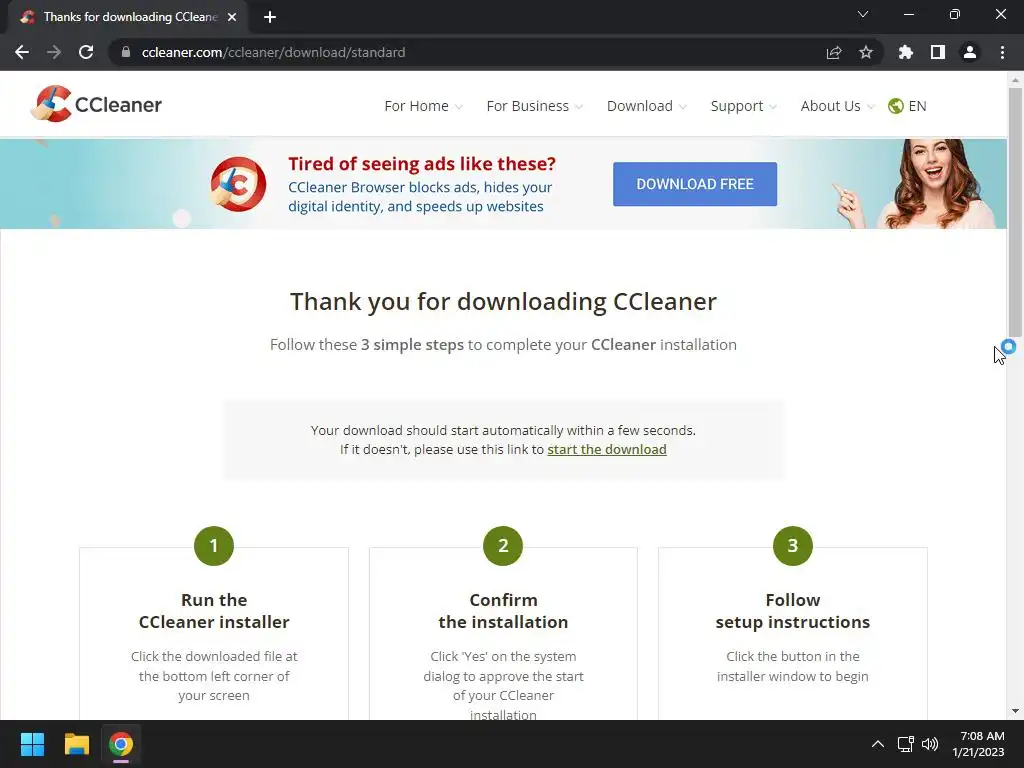Expand the Support menu

click(743, 106)
